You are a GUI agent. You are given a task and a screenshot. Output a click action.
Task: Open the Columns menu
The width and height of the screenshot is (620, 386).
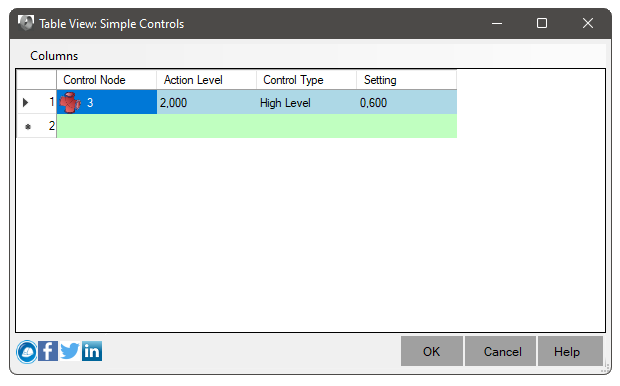[x=54, y=56]
